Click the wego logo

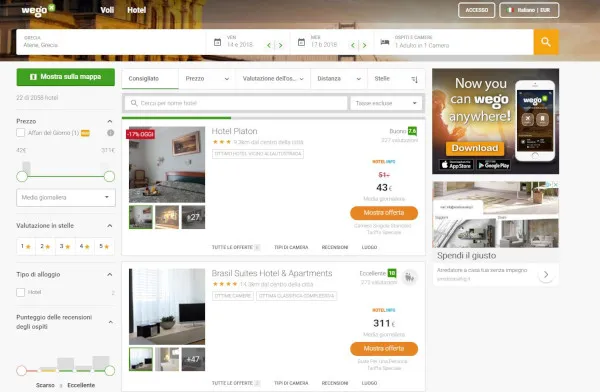pyautogui.click(x=38, y=10)
